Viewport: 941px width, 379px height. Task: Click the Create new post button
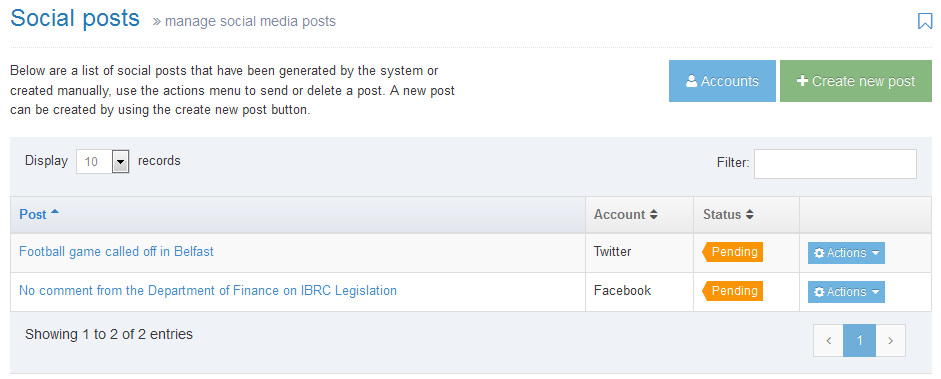pyautogui.click(x=856, y=81)
